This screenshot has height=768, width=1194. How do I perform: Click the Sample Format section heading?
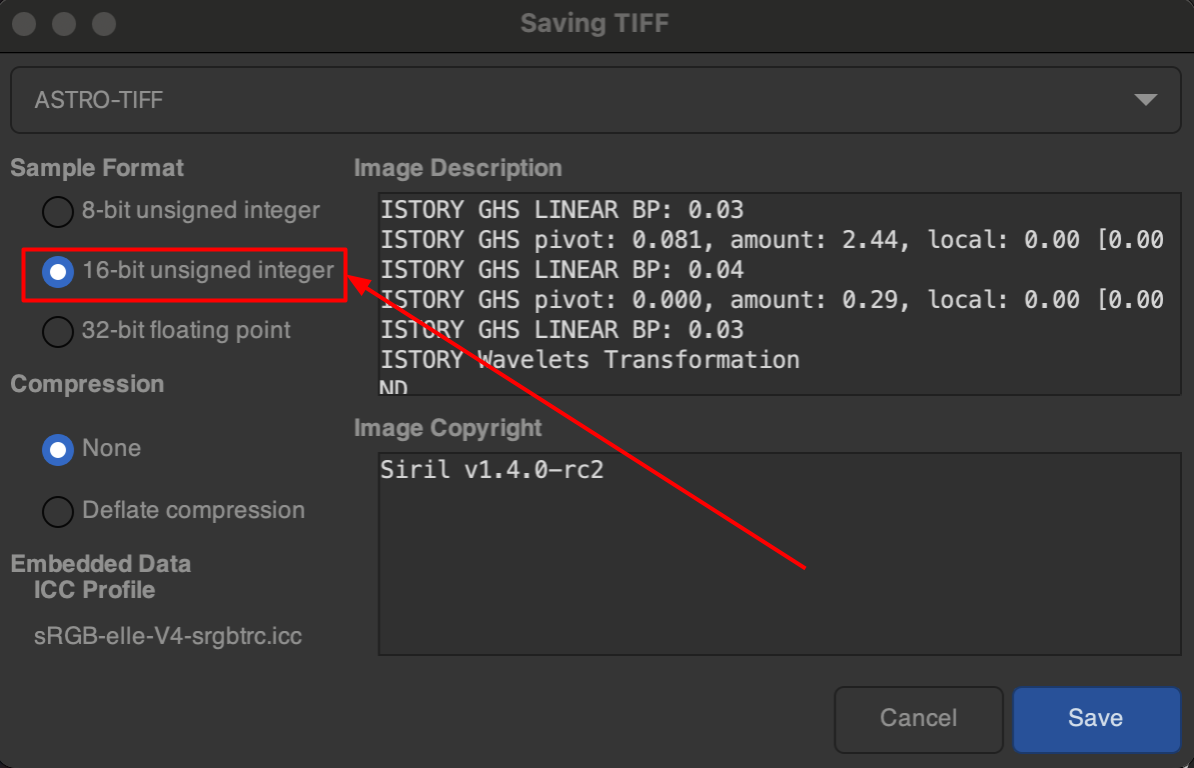coord(97,168)
